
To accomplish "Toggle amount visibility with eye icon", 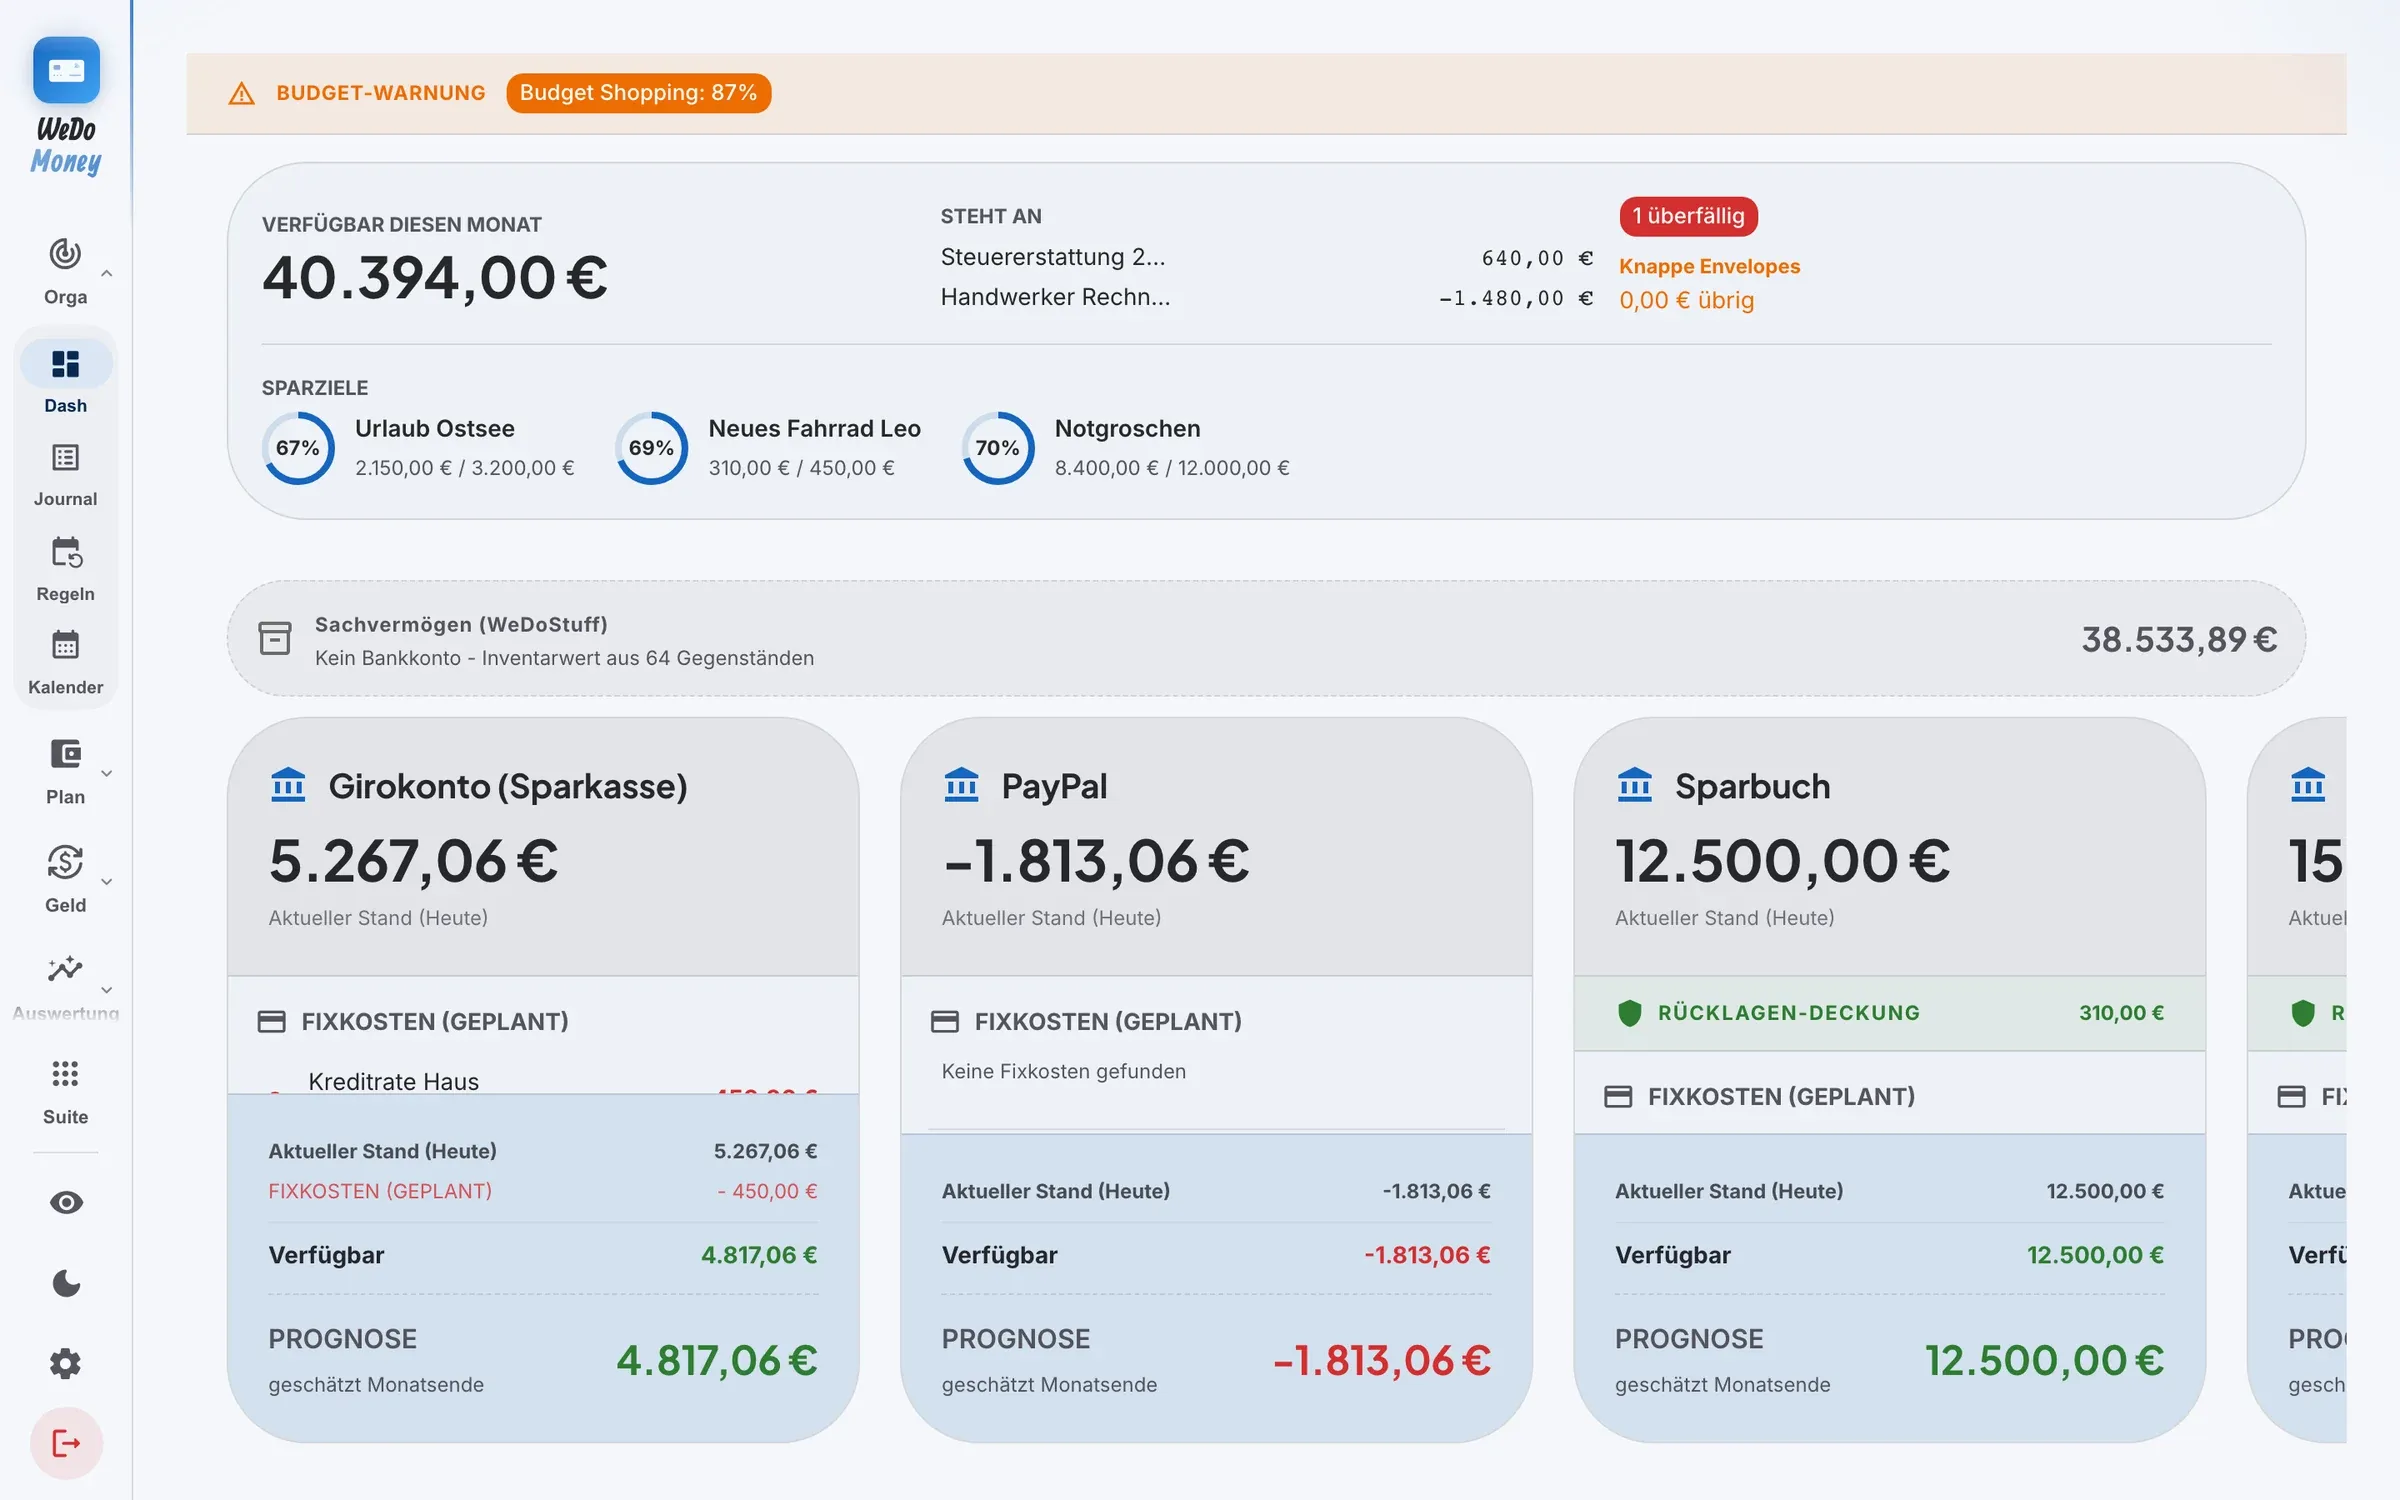I will pyautogui.click(x=66, y=1203).
